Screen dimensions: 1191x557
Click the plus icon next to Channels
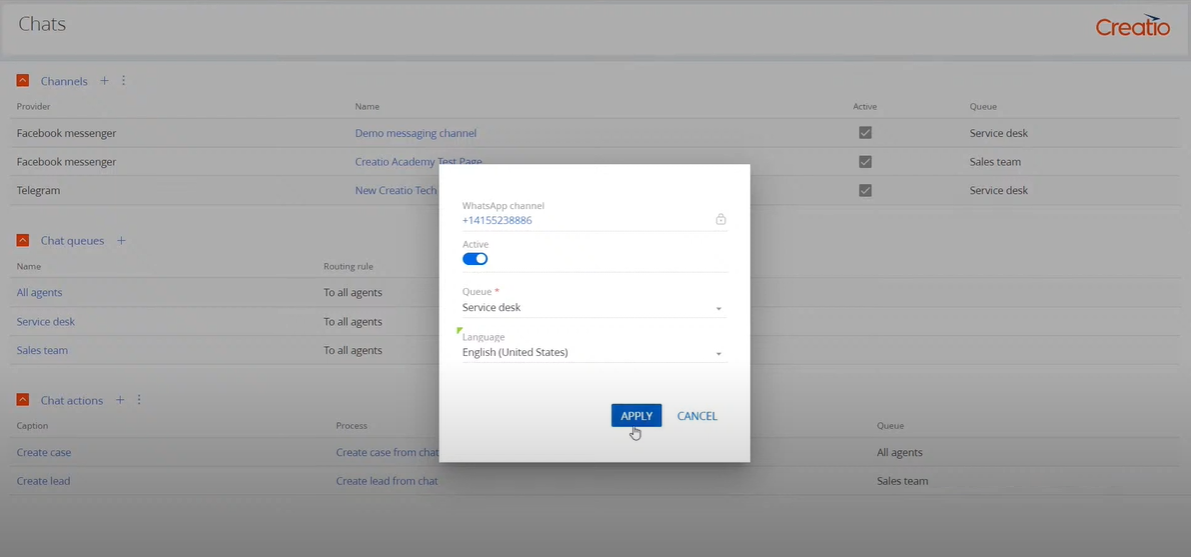105,81
